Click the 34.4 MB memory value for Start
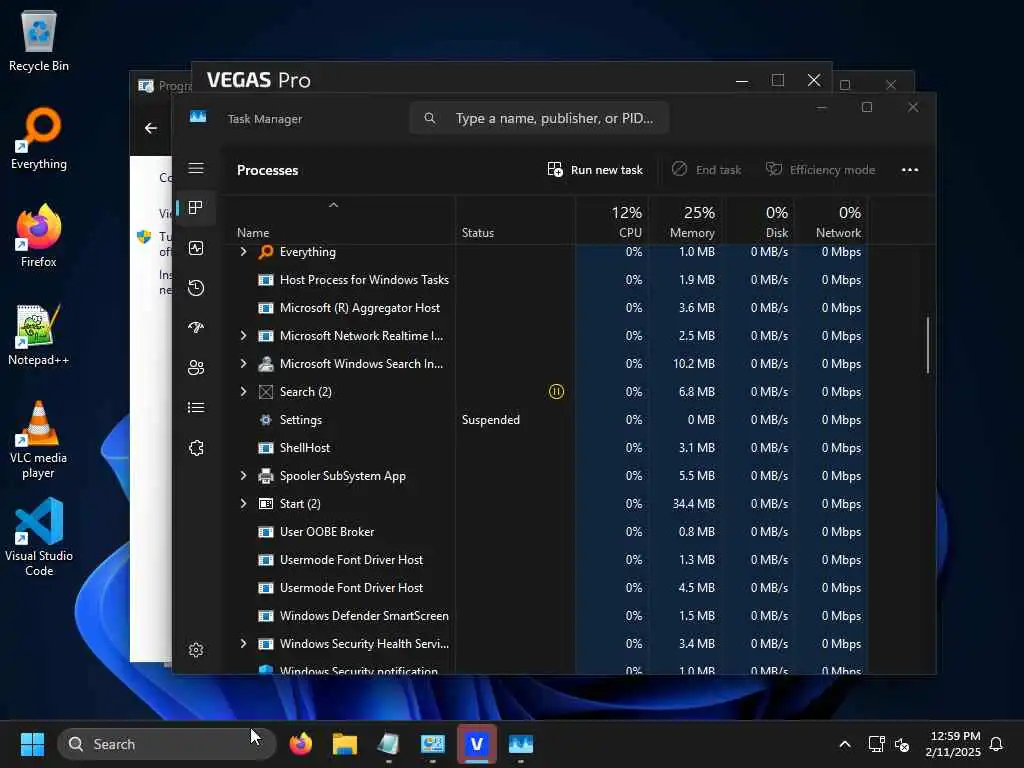1024x768 pixels. pyautogui.click(x=694, y=504)
